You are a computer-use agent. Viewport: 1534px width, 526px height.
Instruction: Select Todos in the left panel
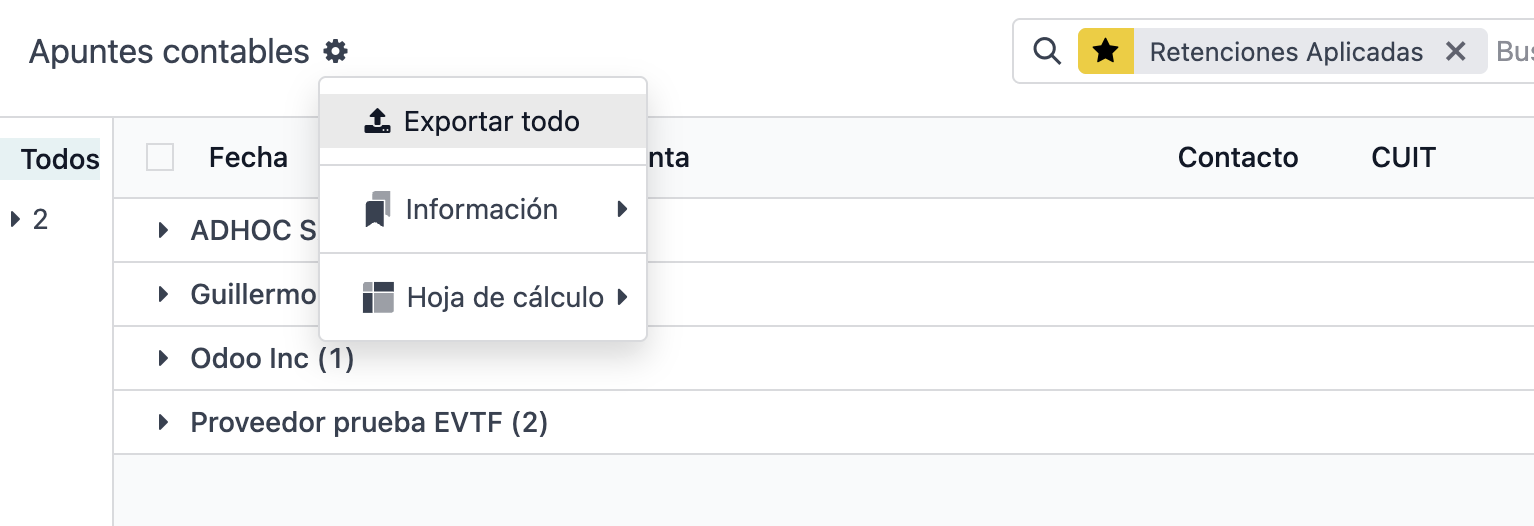click(x=60, y=159)
